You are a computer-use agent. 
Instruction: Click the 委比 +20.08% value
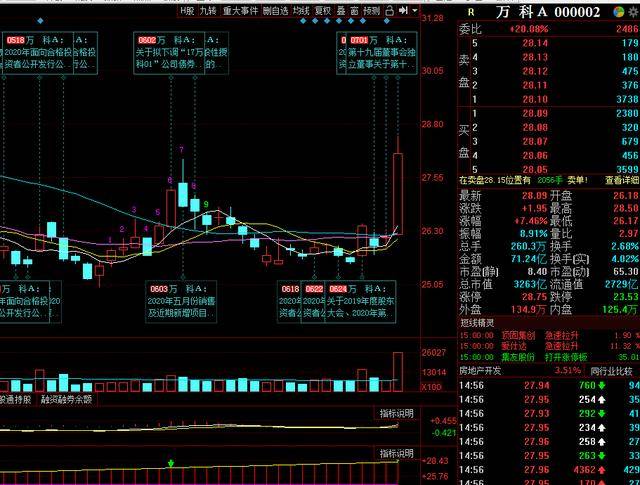529,29
